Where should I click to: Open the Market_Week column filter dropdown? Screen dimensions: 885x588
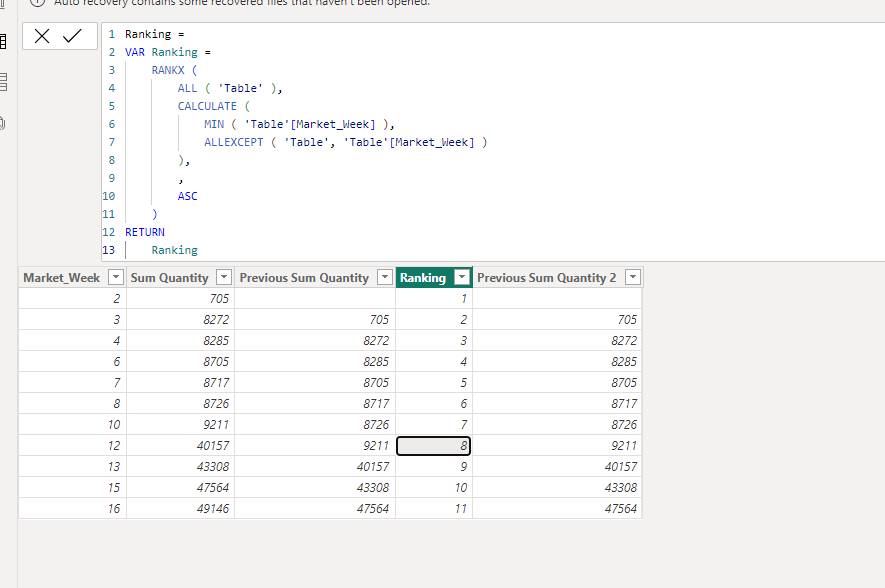[x=116, y=277]
